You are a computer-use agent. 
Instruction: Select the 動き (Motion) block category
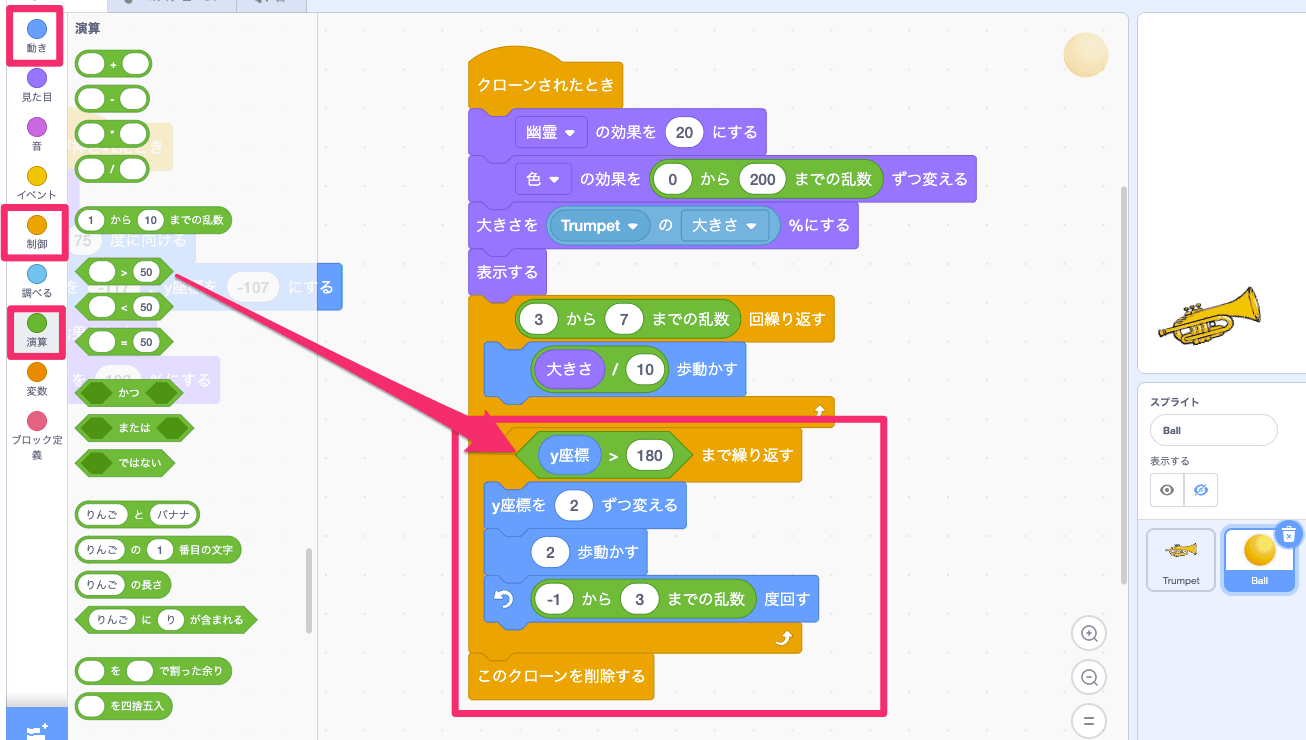click(x=35, y=35)
